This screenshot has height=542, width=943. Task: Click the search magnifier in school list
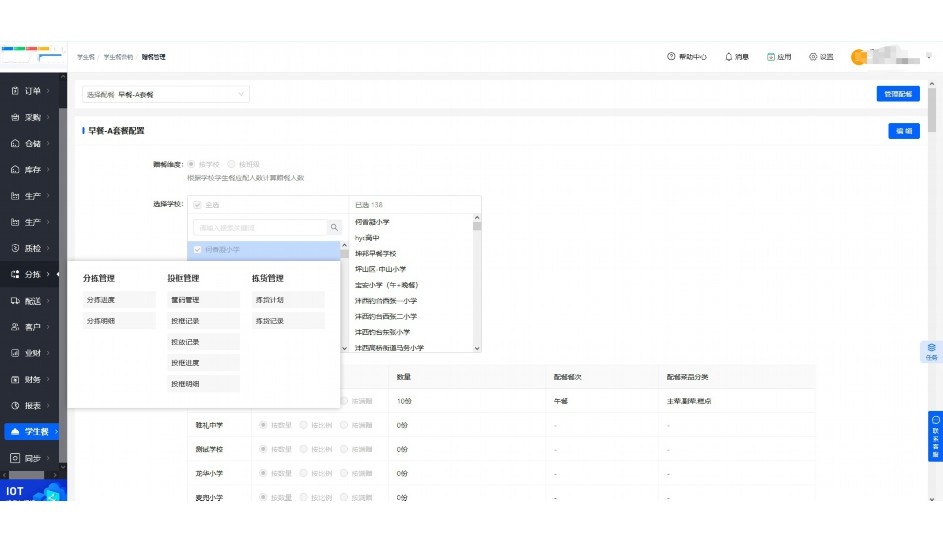(335, 228)
